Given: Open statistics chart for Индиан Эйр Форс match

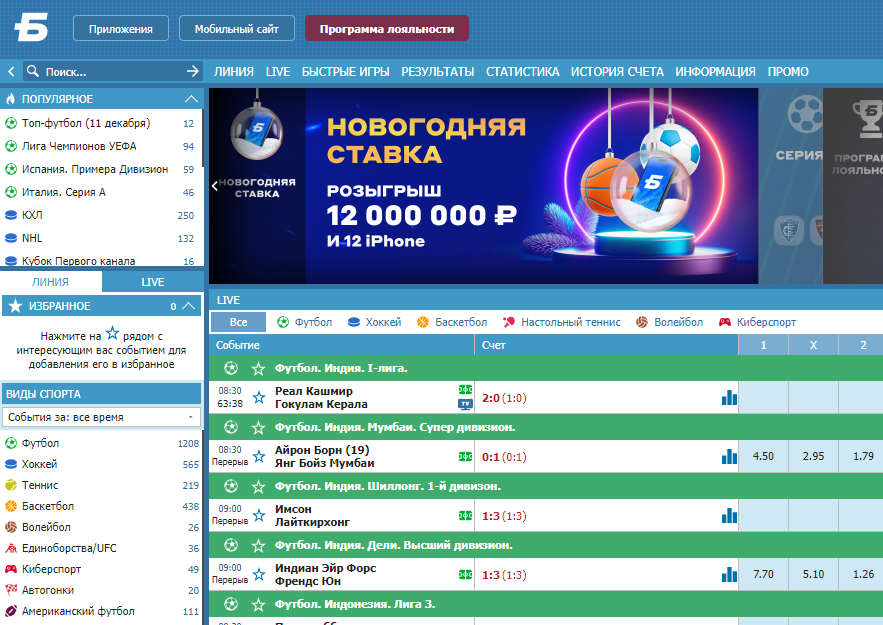Looking at the screenshot, I should [x=729, y=574].
